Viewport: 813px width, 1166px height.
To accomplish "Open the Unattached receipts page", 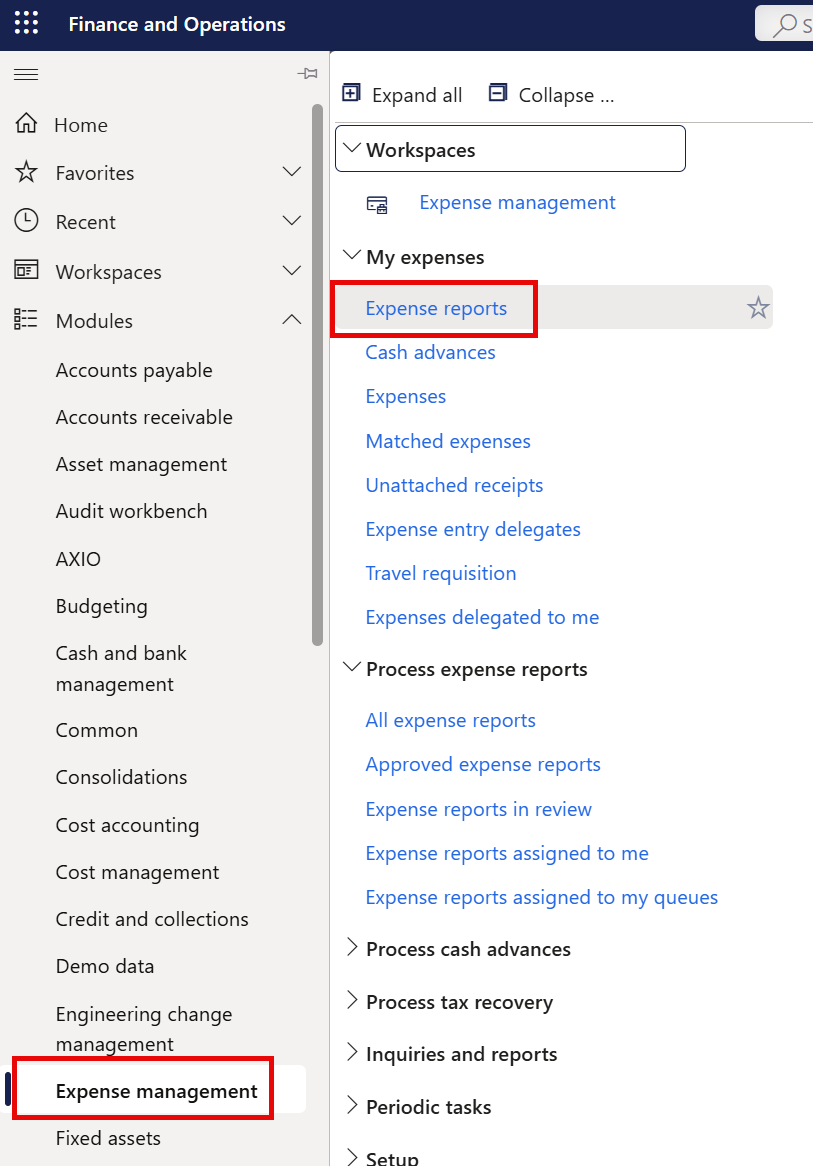I will (454, 485).
